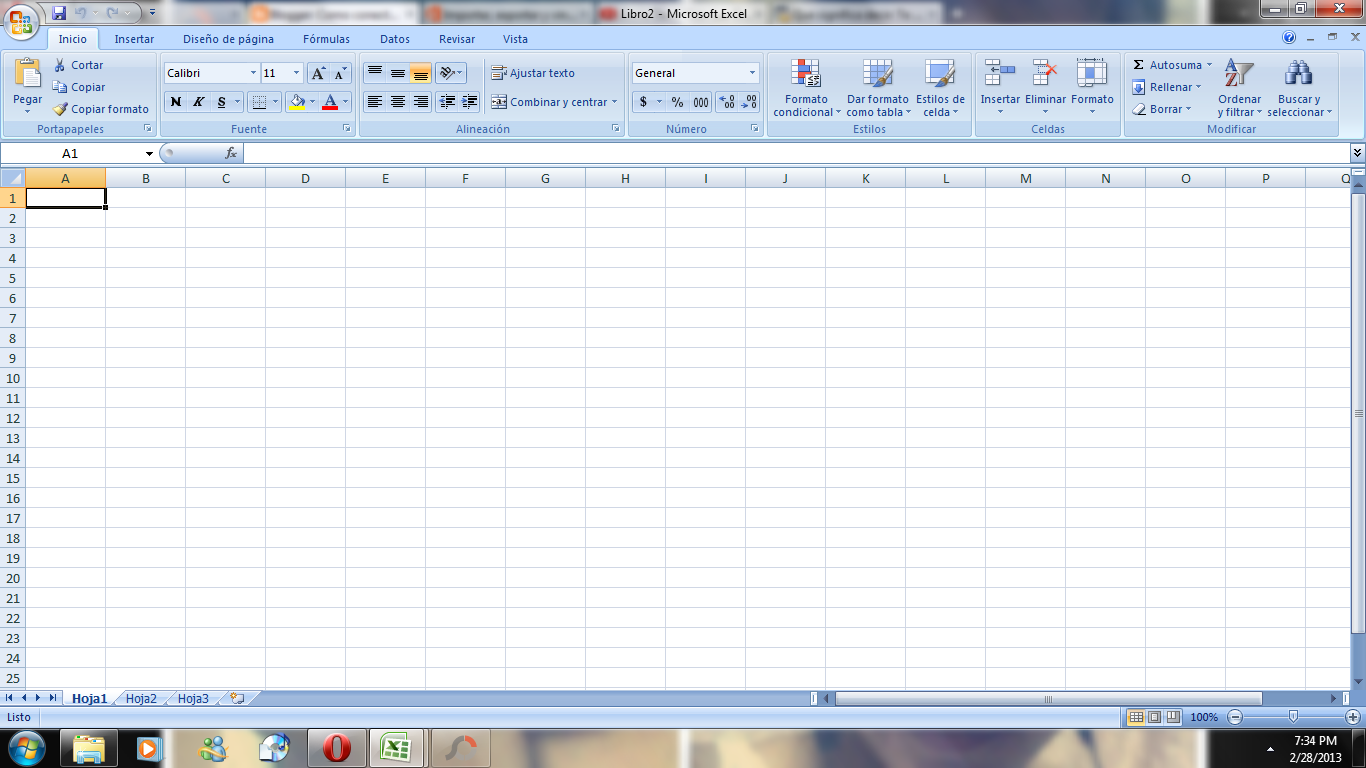Click Combinar y centrar
This screenshot has height=768, width=1366.
pyautogui.click(x=554, y=102)
